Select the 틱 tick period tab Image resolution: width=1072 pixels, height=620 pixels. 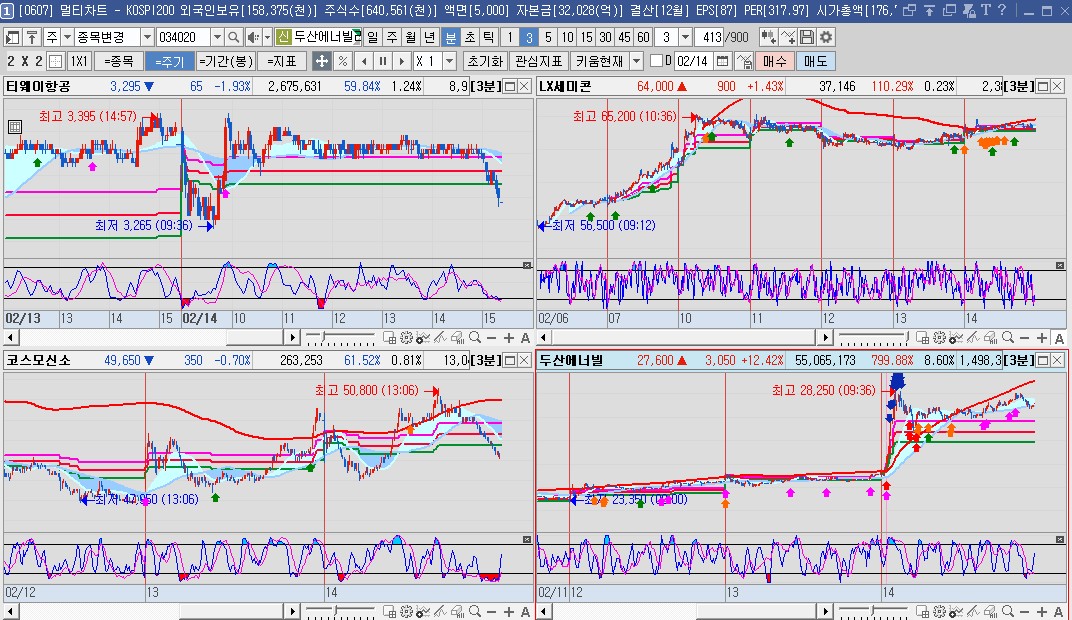tap(488, 37)
